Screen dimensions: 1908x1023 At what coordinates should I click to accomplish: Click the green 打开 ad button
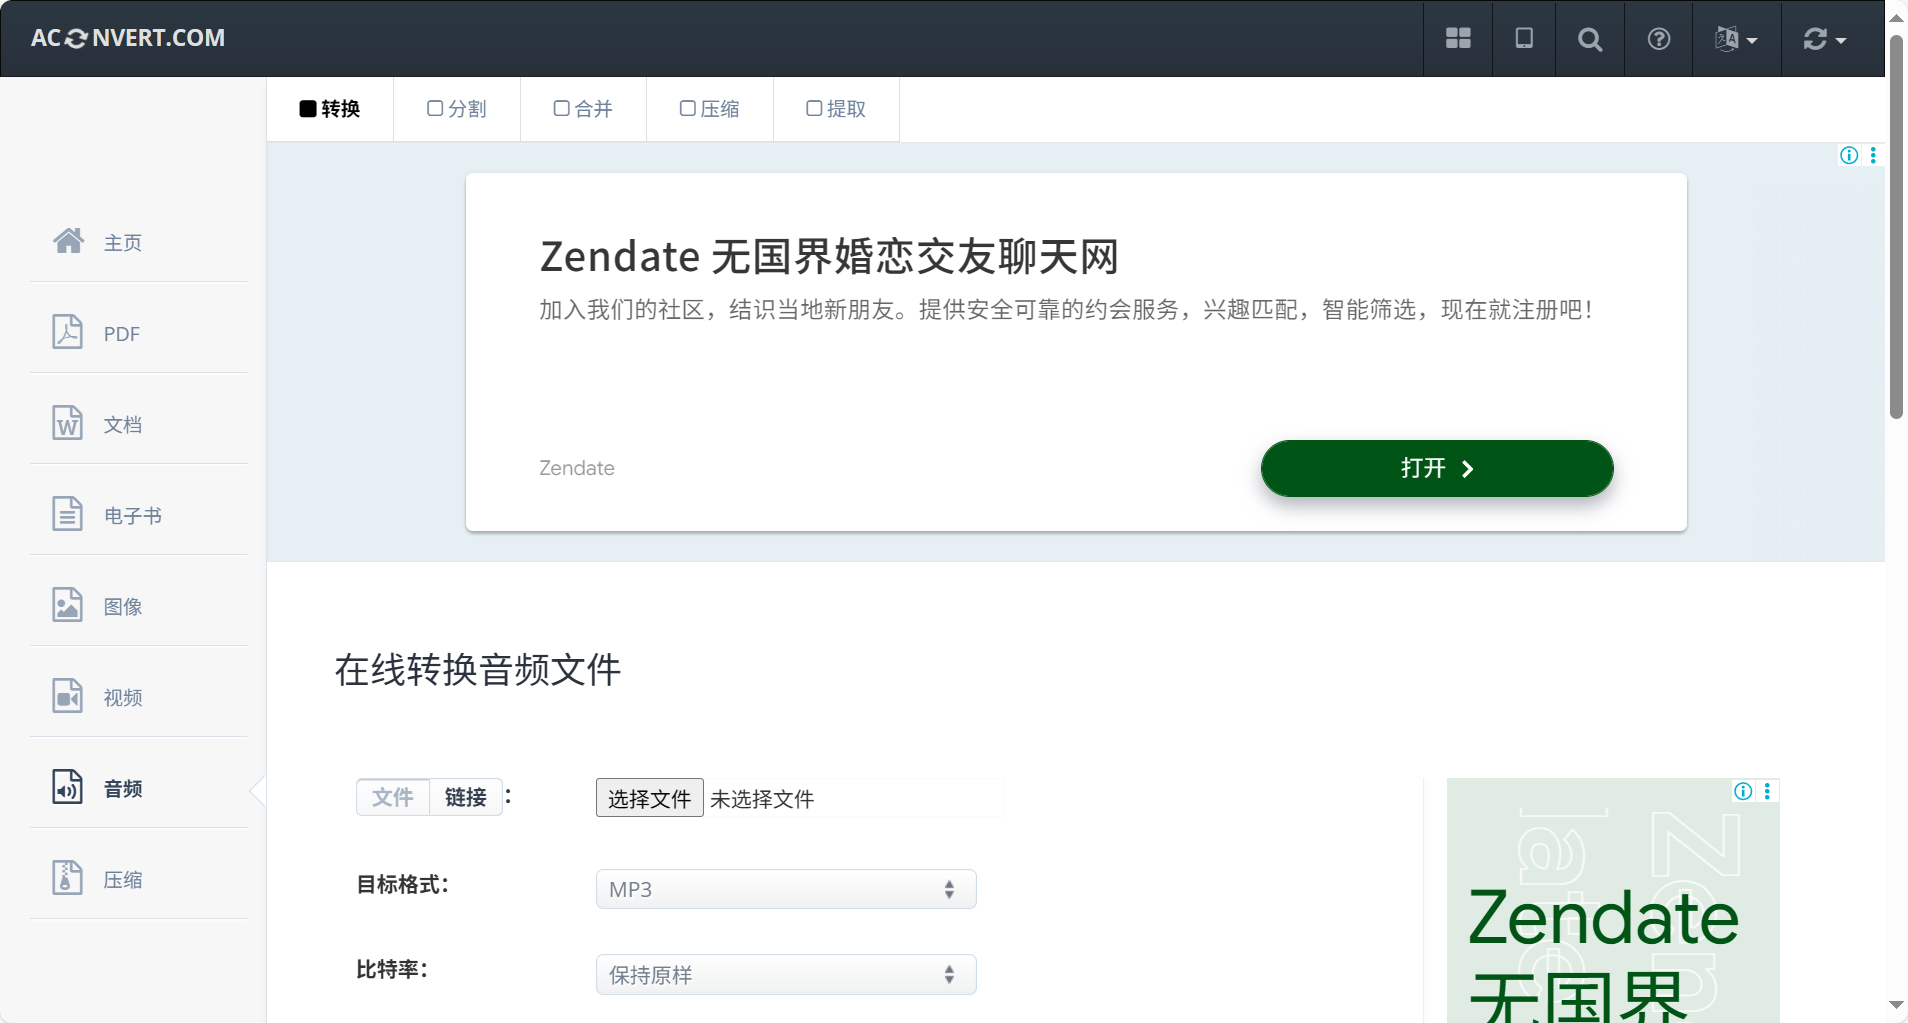coord(1437,468)
